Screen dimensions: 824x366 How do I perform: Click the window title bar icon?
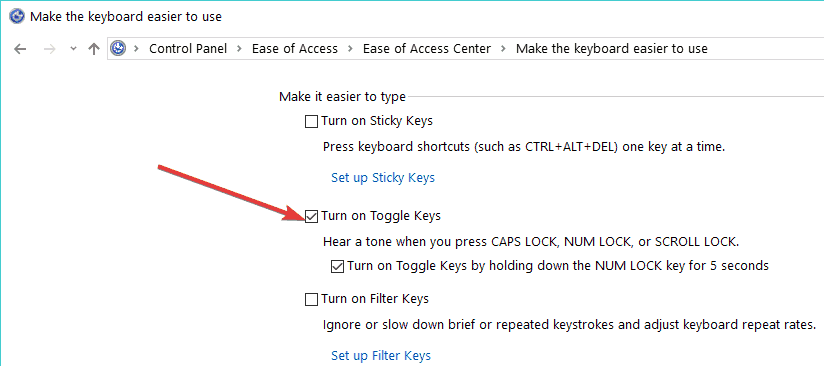pyautogui.click(x=17, y=17)
